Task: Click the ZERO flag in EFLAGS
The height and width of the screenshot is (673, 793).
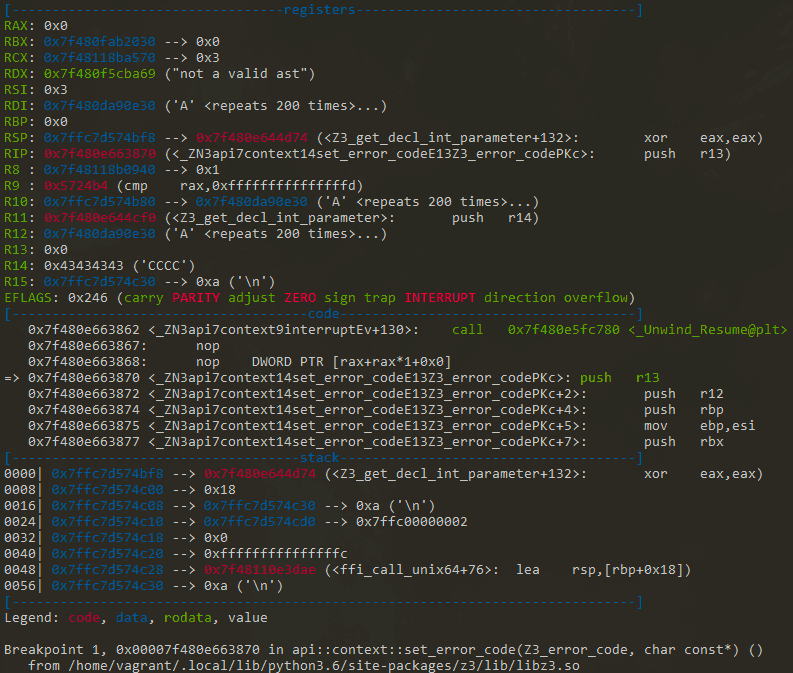Action: coord(300,298)
